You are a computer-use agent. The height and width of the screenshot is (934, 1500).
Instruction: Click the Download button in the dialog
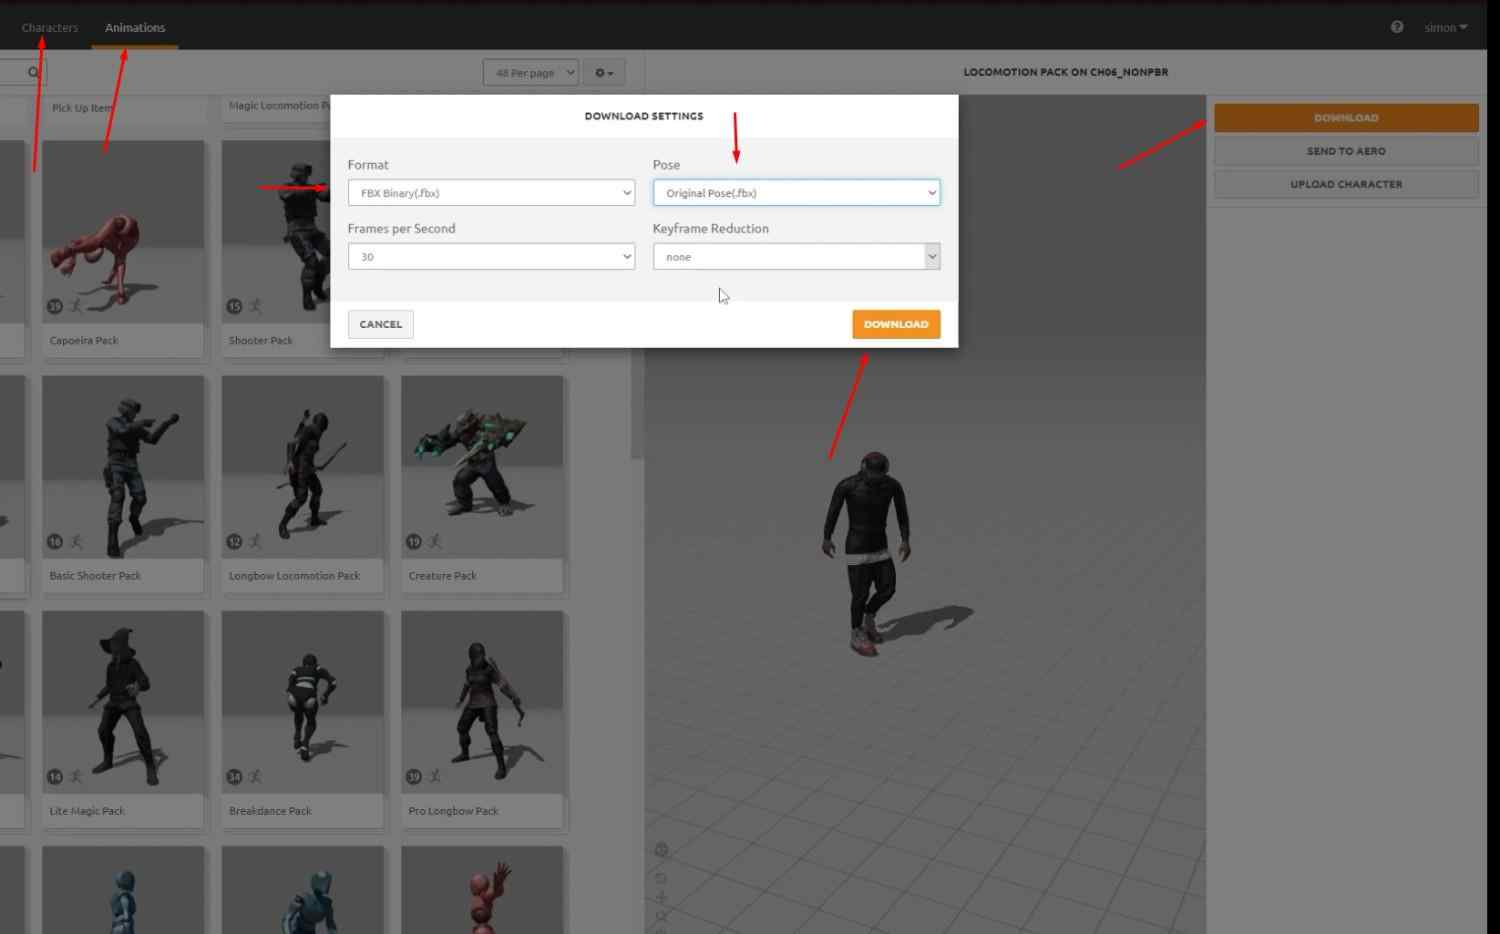pyautogui.click(x=896, y=324)
